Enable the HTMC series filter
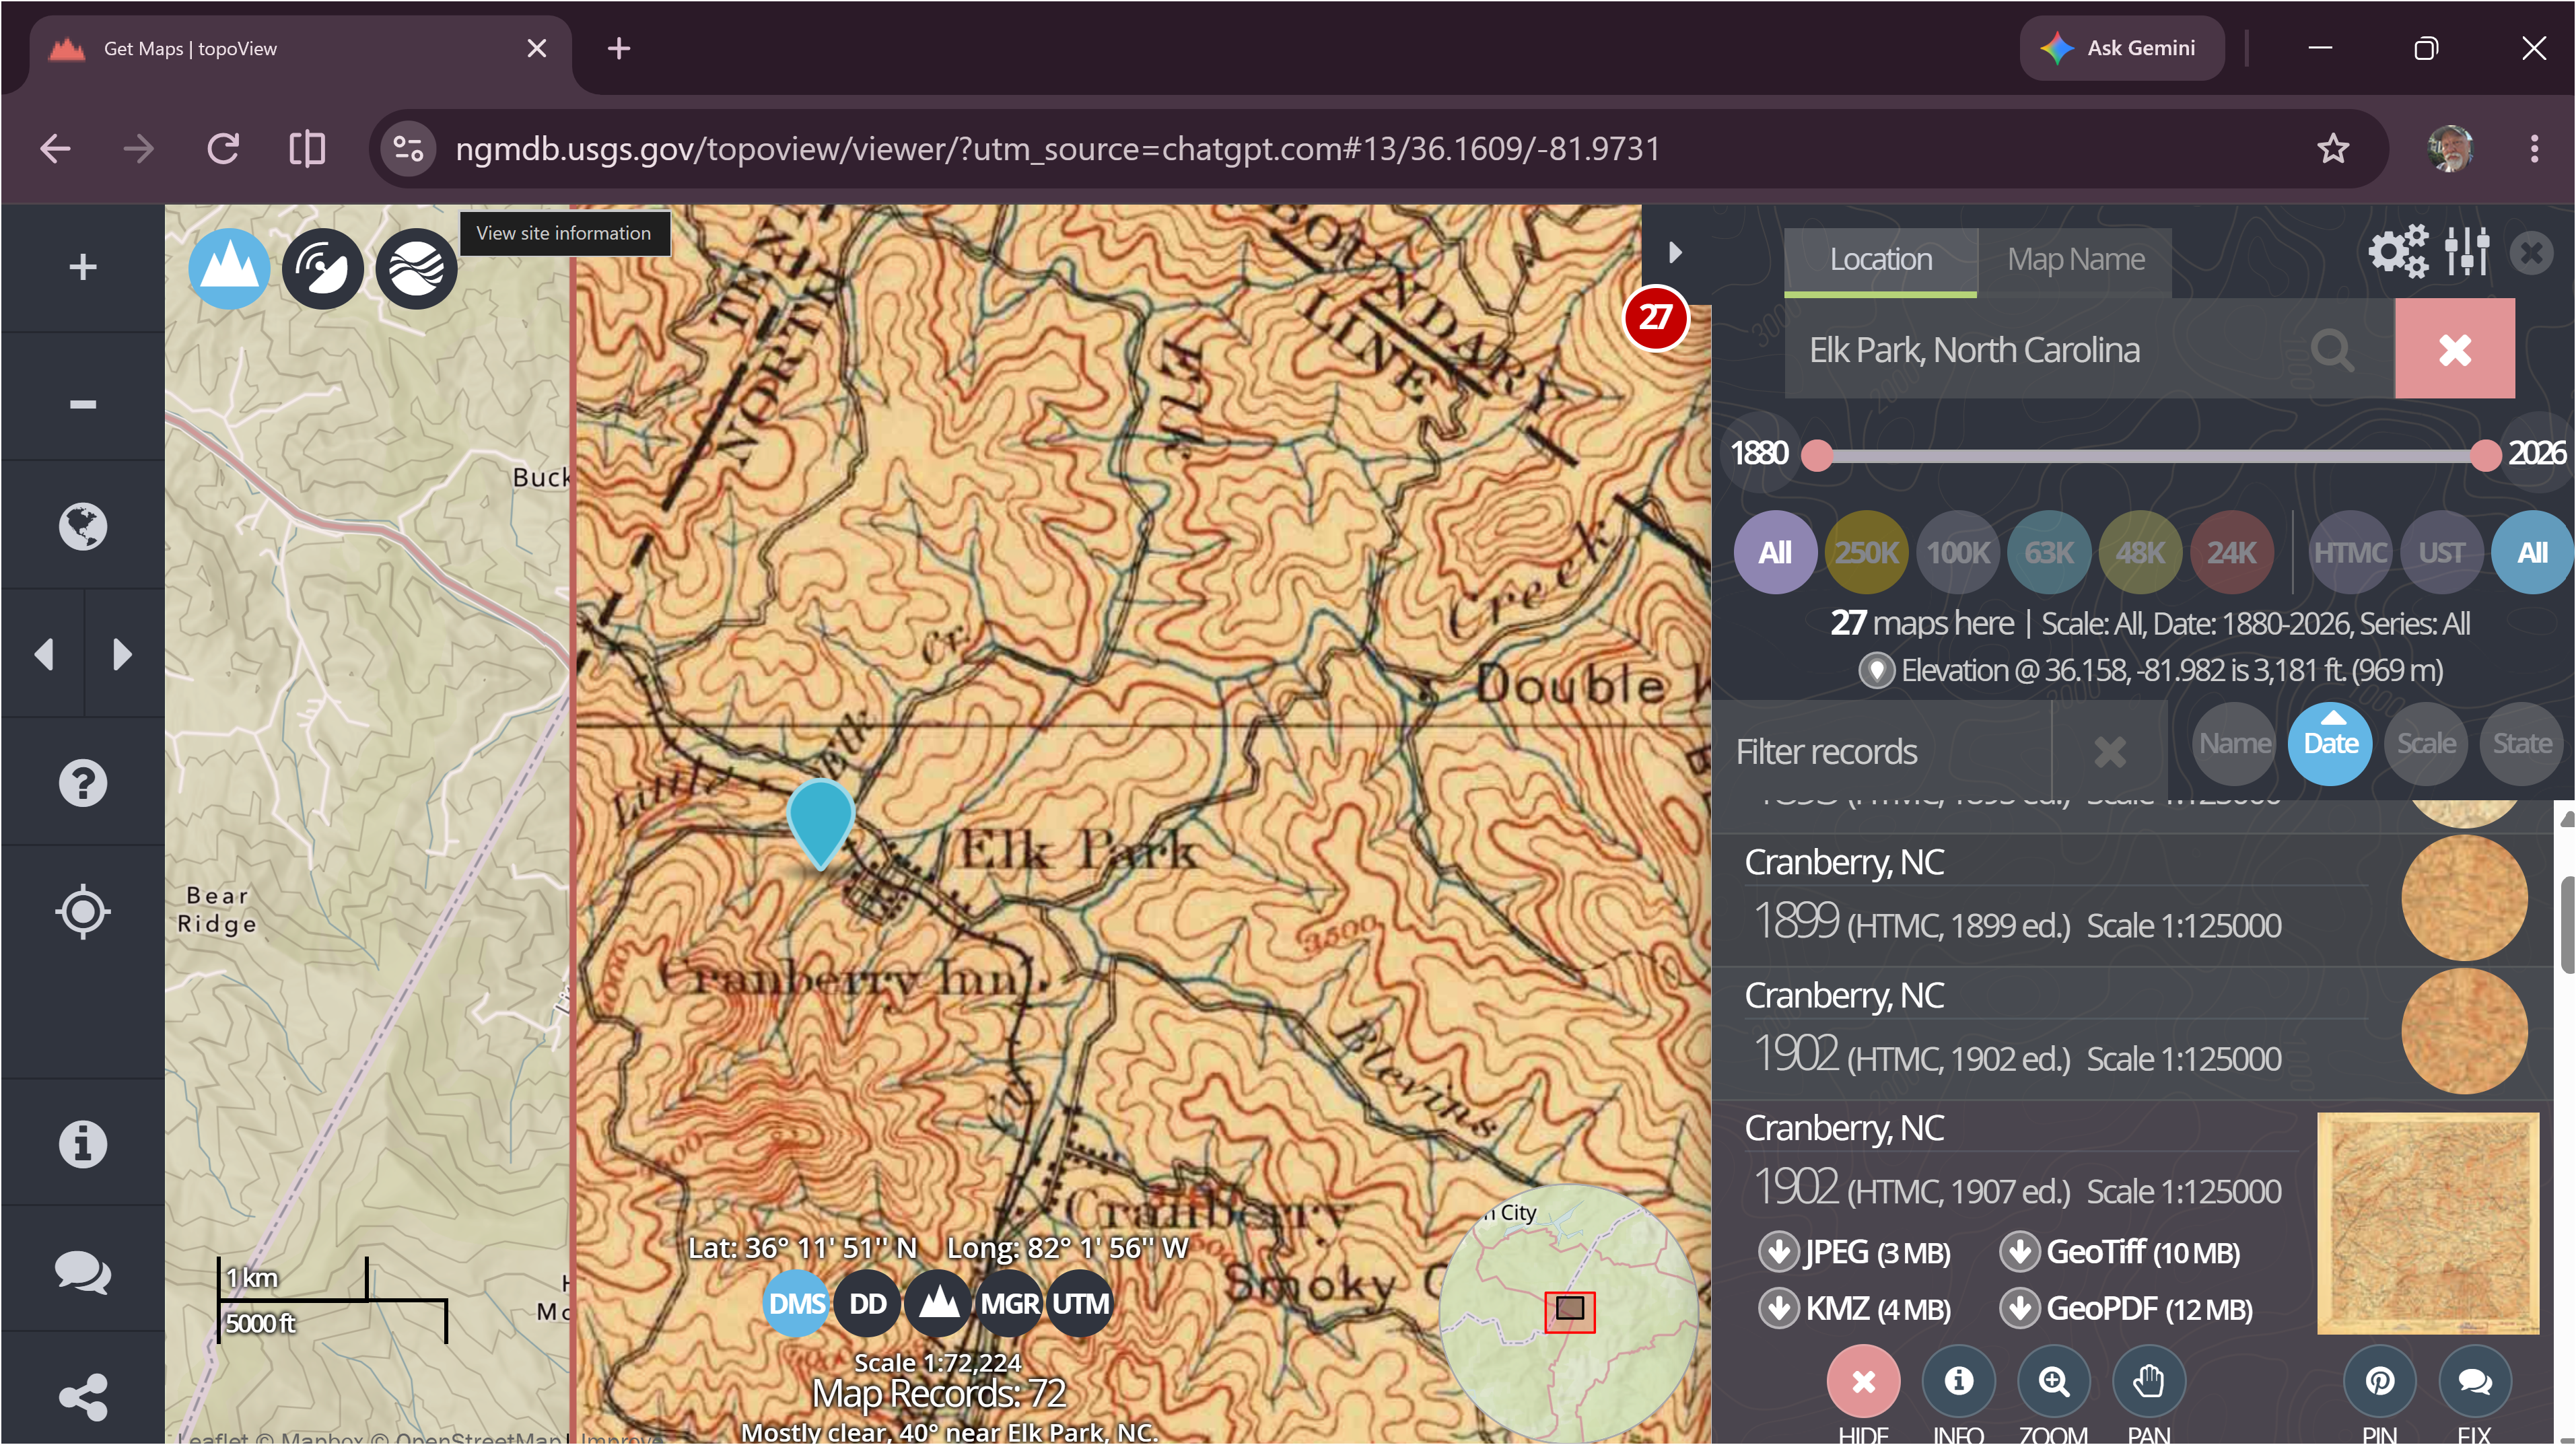Screen dimensions: 2576x1445 [x=2349, y=552]
